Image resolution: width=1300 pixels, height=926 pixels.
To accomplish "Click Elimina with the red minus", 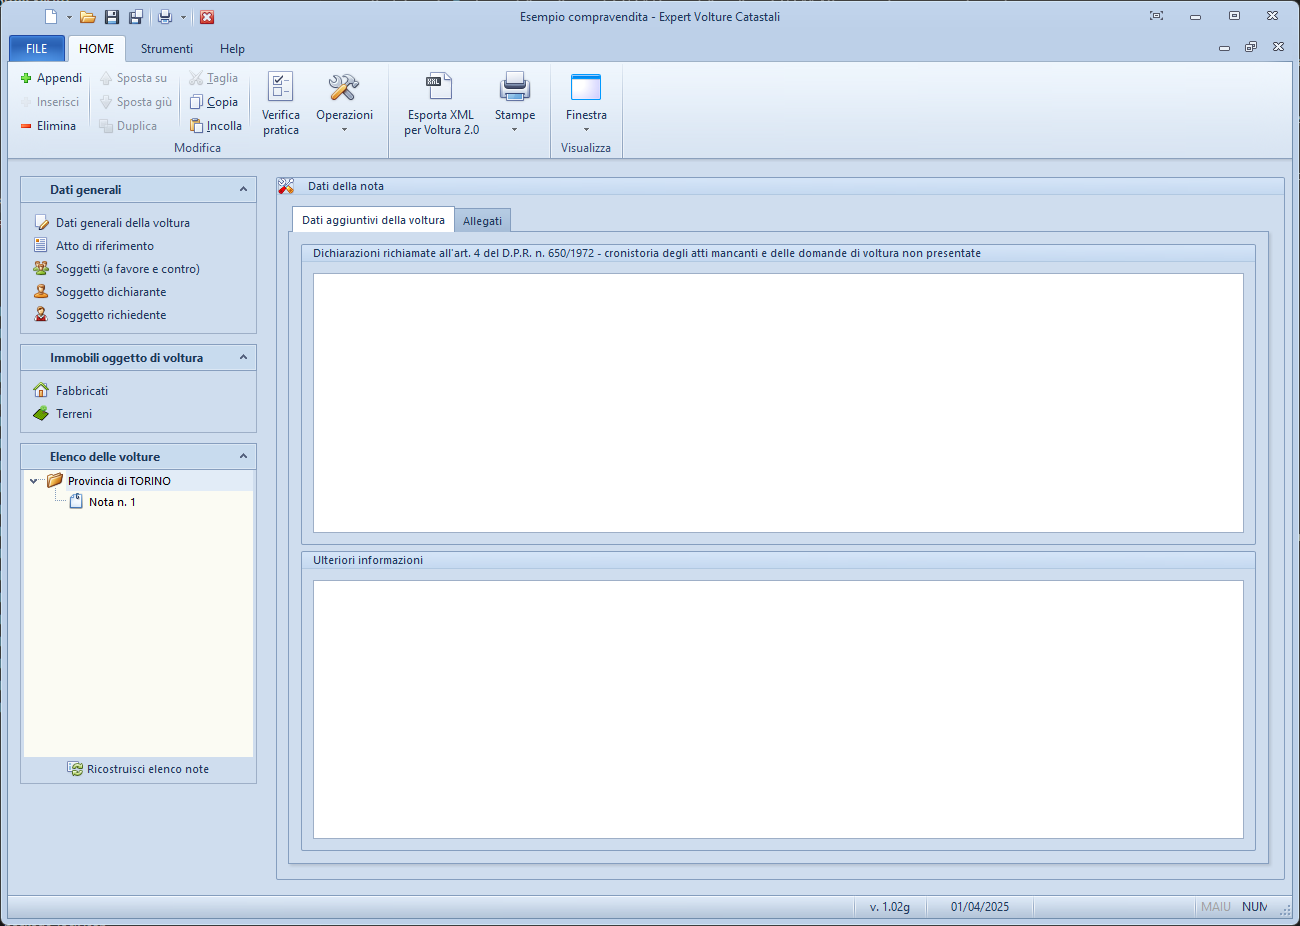I will point(48,126).
